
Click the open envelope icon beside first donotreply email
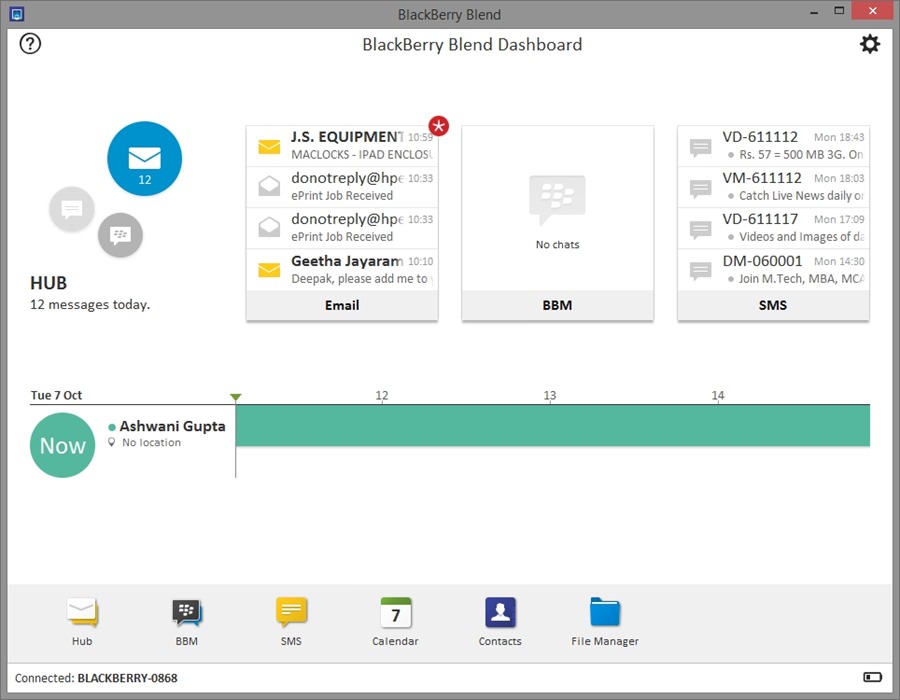coord(269,186)
